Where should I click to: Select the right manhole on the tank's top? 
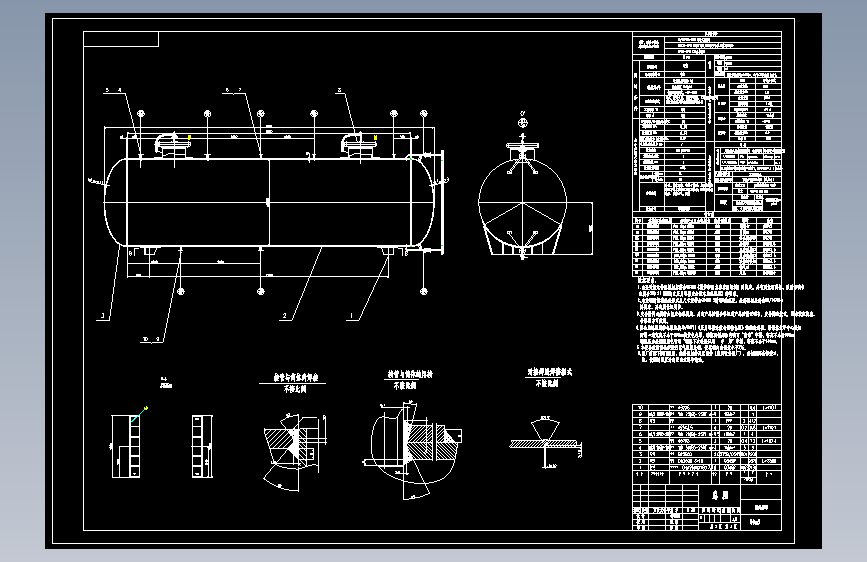[358, 147]
